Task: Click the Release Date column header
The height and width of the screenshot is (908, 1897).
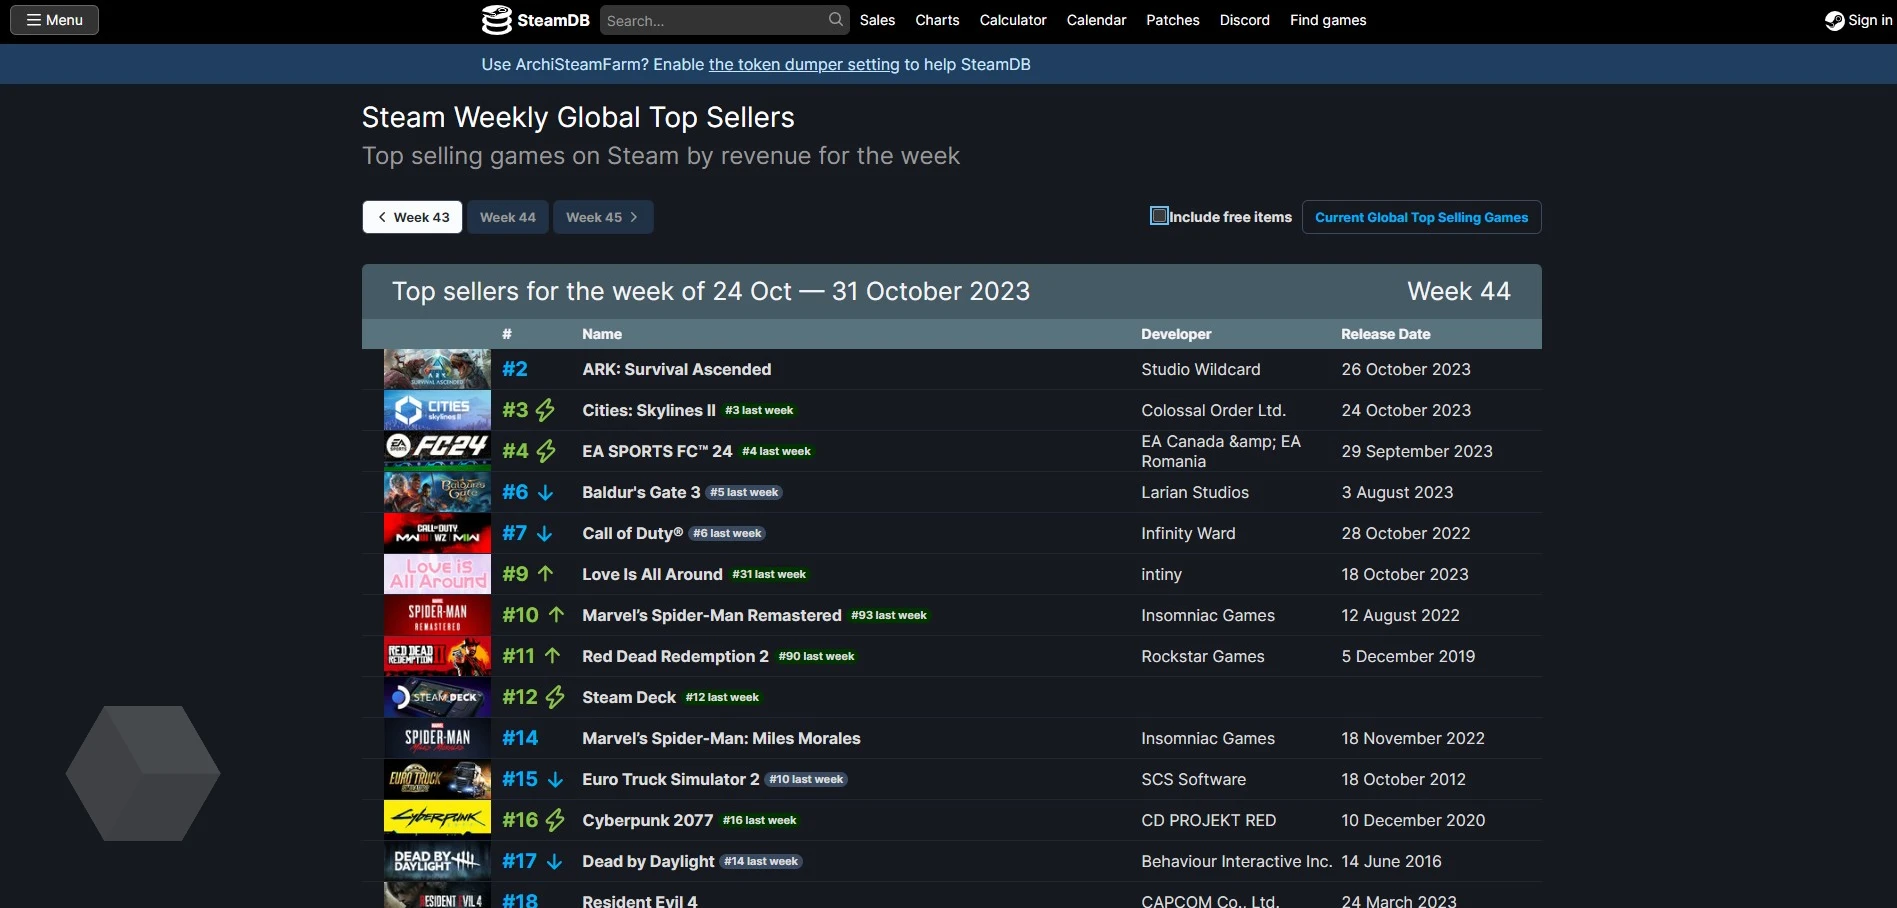Action: pyautogui.click(x=1385, y=334)
